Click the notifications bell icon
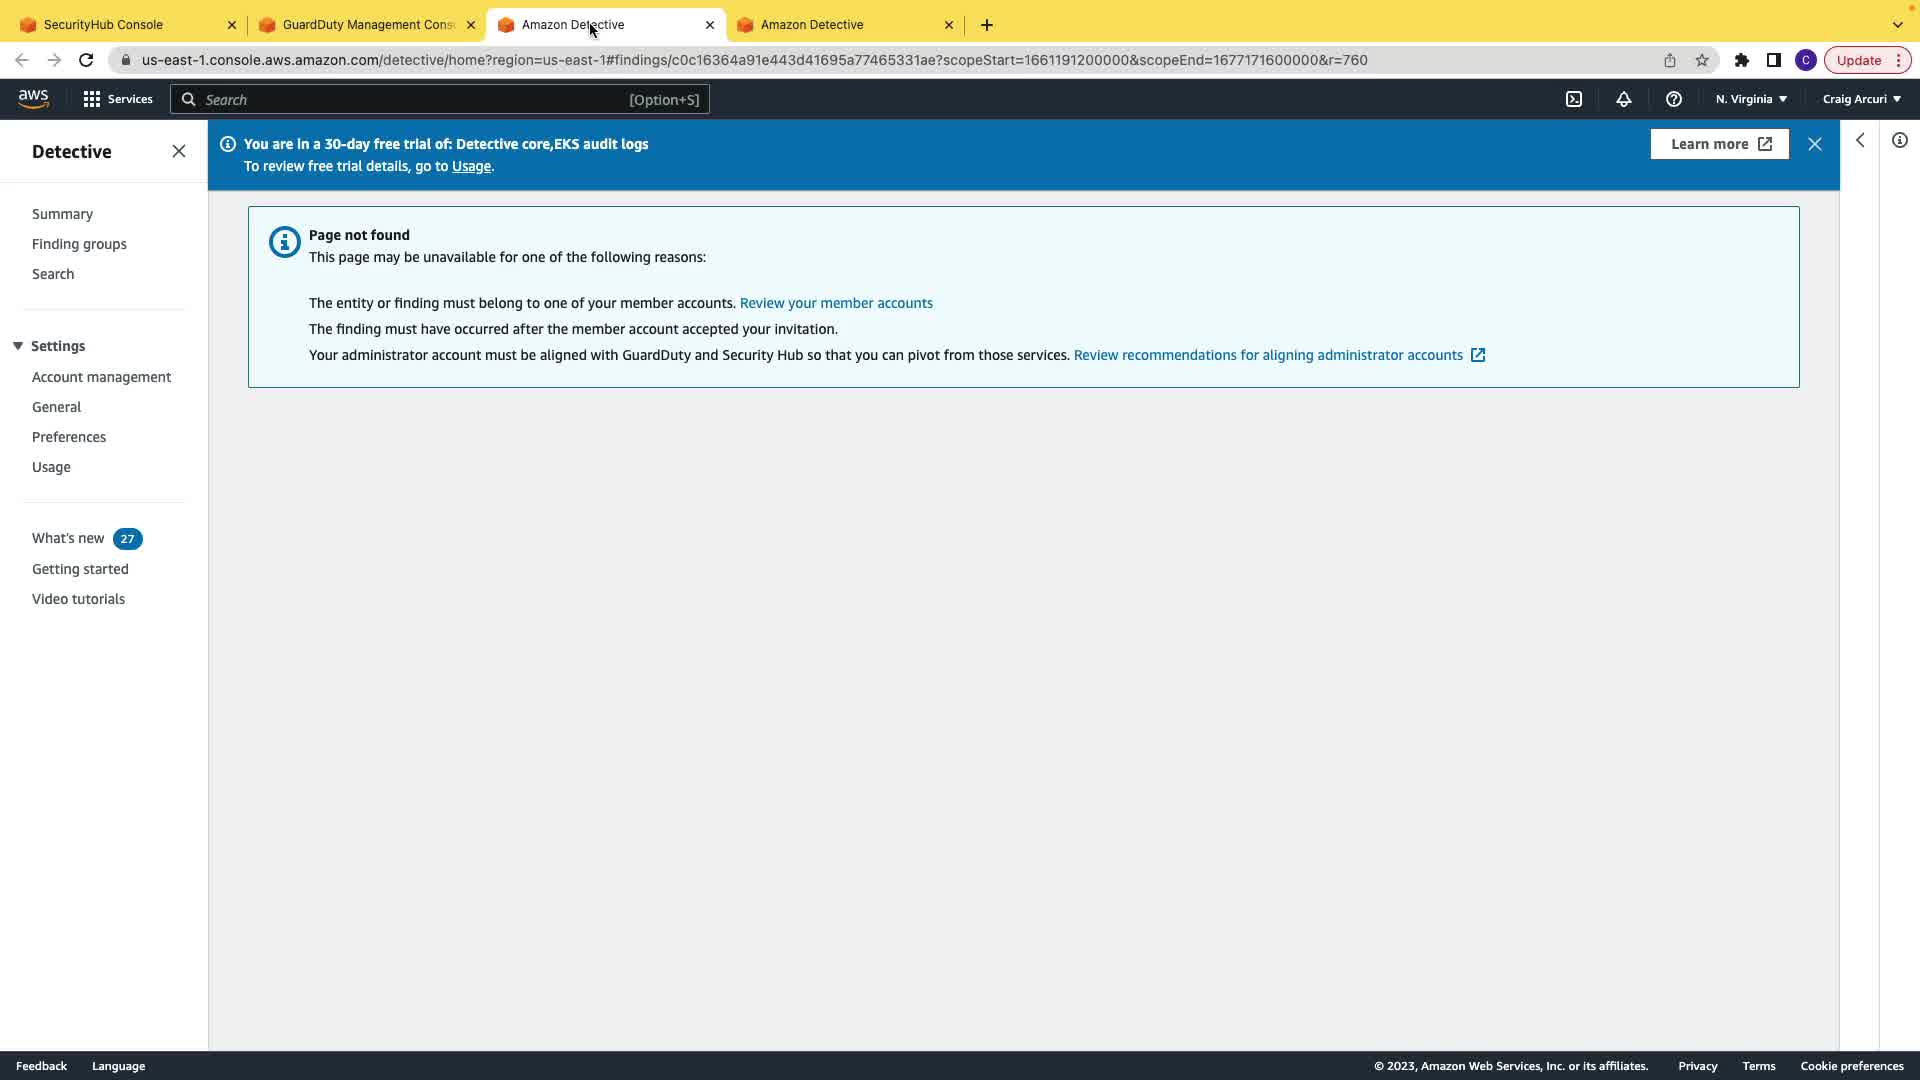 (x=1624, y=99)
